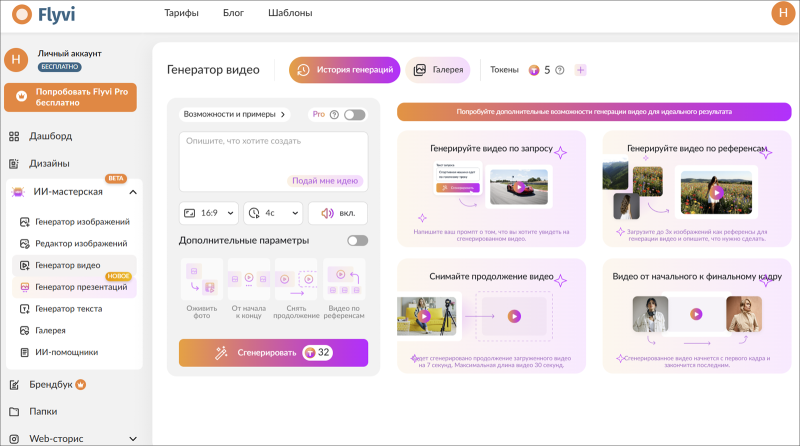The height and width of the screenshot is (446, 800).
Task: Open the Тарифы menu item
Action: 181,13
